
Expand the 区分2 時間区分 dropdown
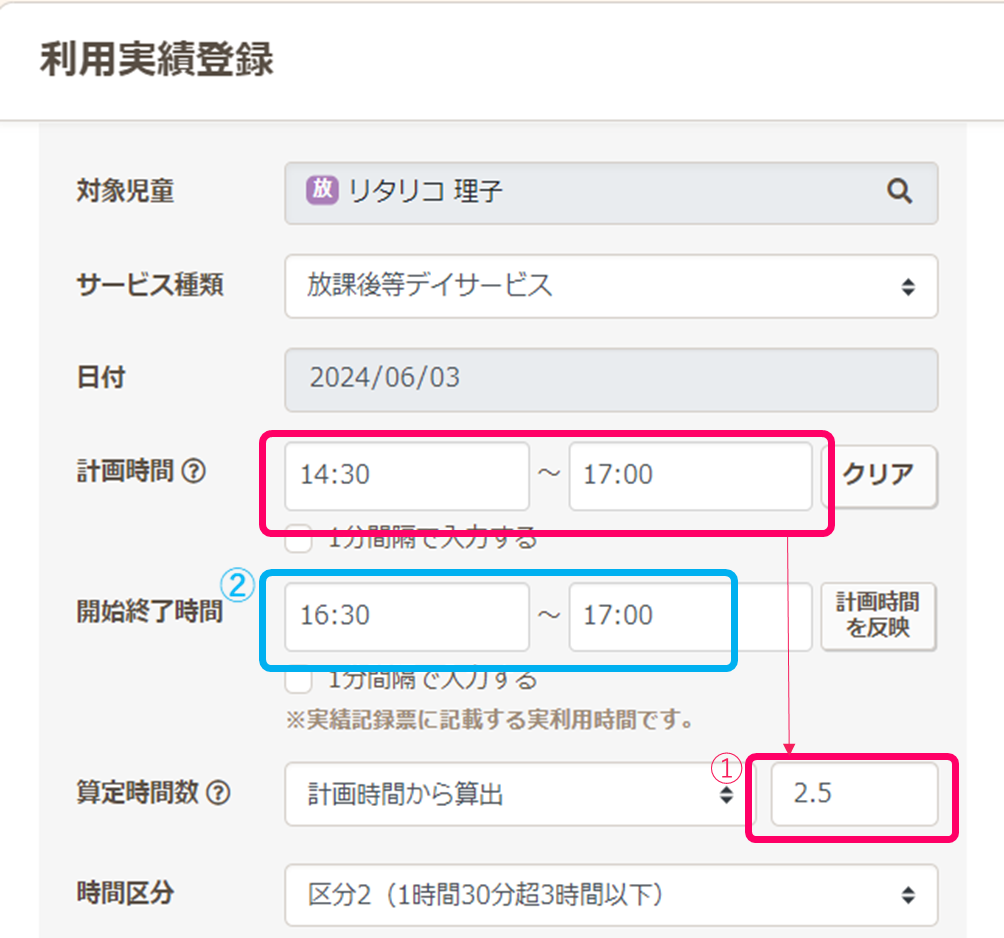pos(610,895)
